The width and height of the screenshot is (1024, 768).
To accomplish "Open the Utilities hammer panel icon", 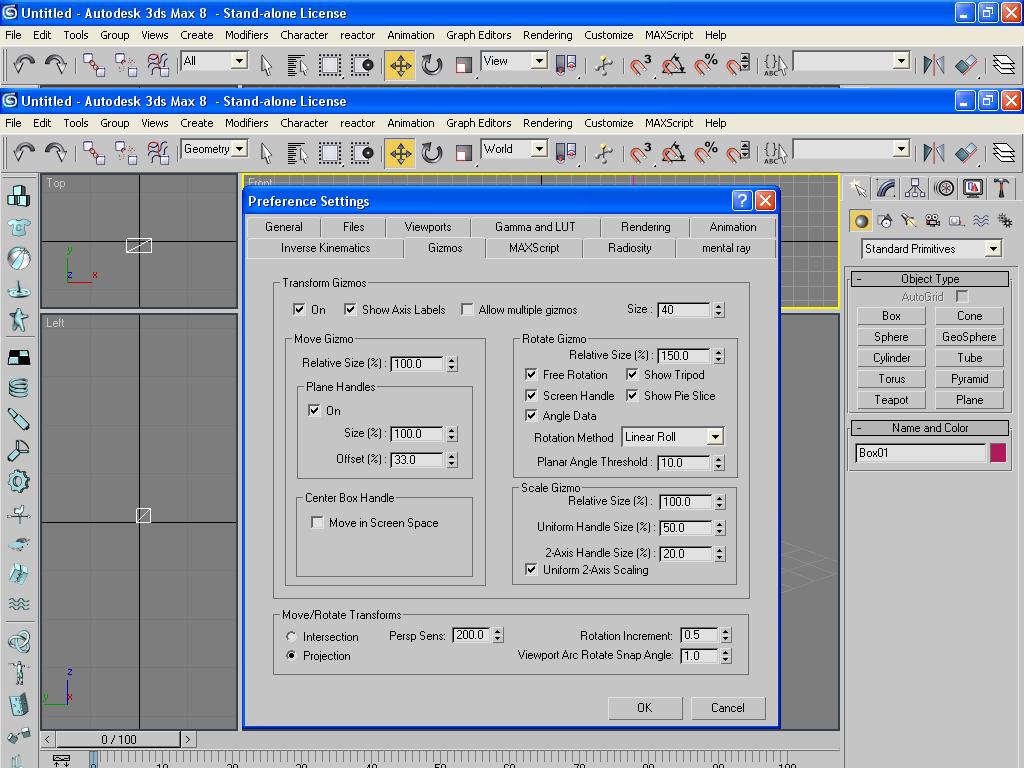I will point(1001,188).
